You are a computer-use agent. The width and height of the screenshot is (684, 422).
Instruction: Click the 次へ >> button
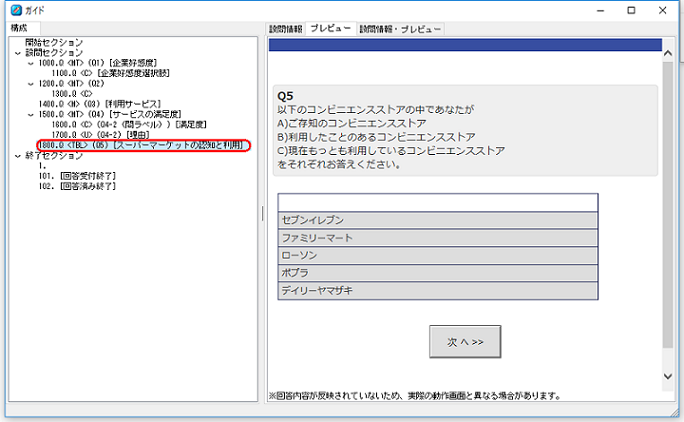click(x=465, y=342)
